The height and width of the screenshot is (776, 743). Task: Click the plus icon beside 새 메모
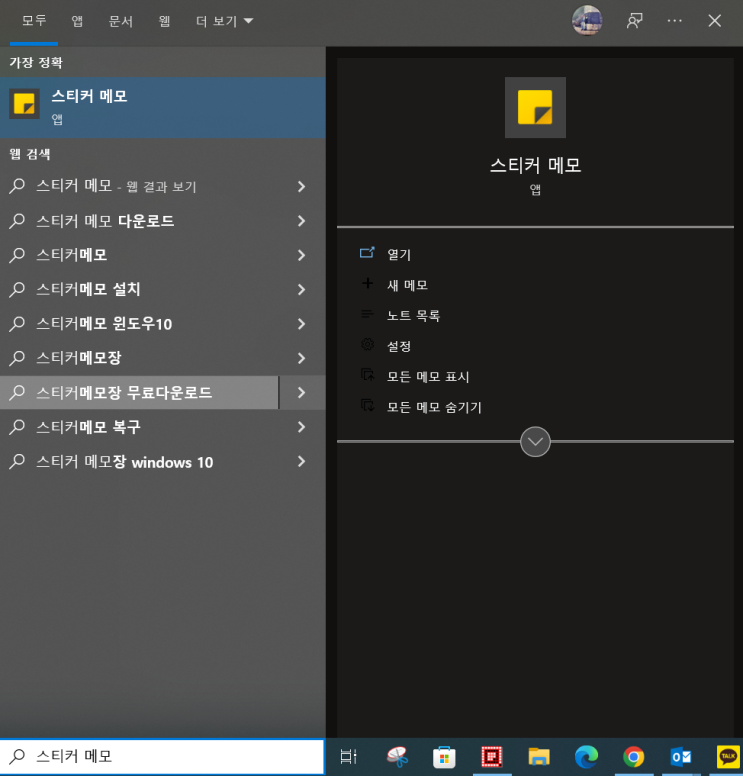[367, 284]
